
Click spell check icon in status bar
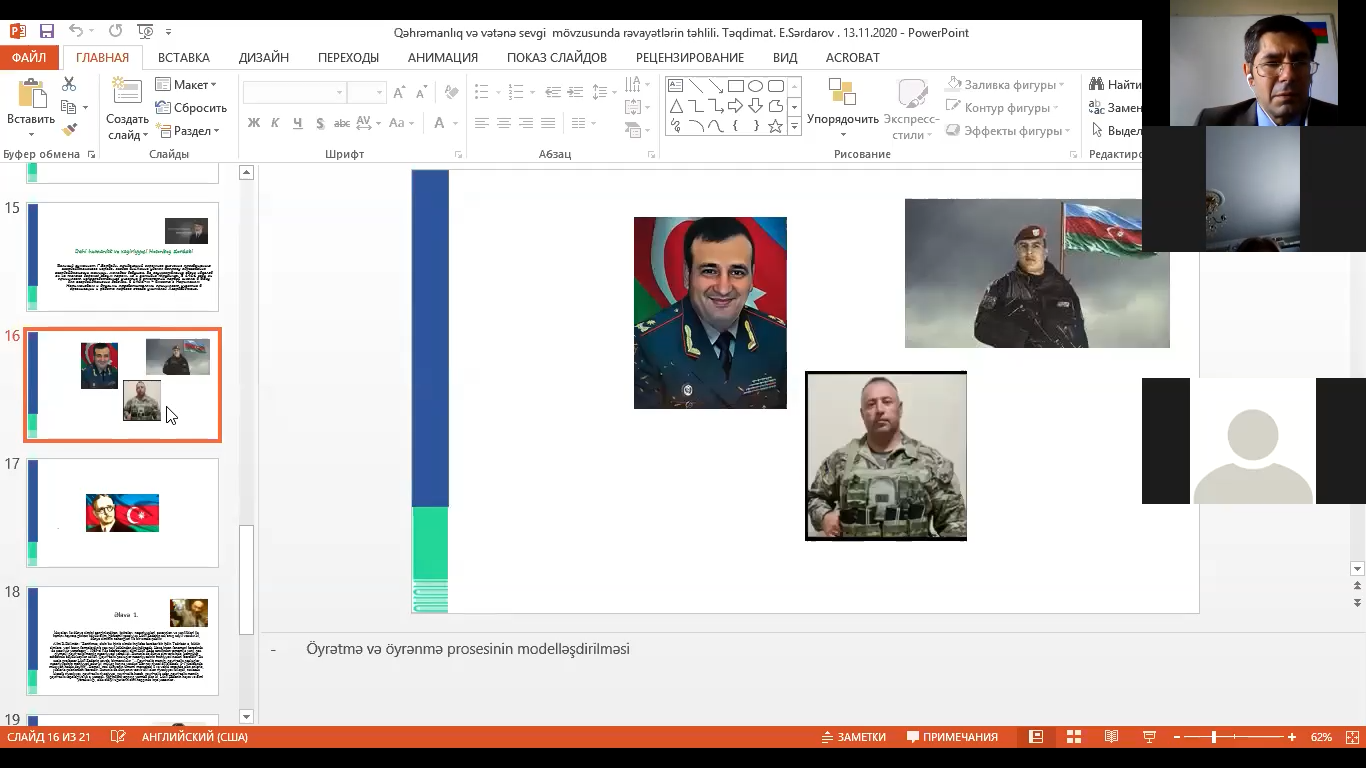point(118,737)
